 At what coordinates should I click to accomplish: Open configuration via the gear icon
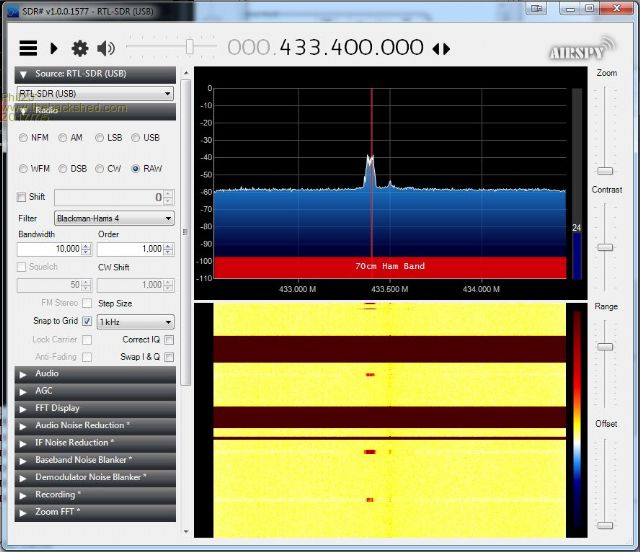tap(80, 48)
